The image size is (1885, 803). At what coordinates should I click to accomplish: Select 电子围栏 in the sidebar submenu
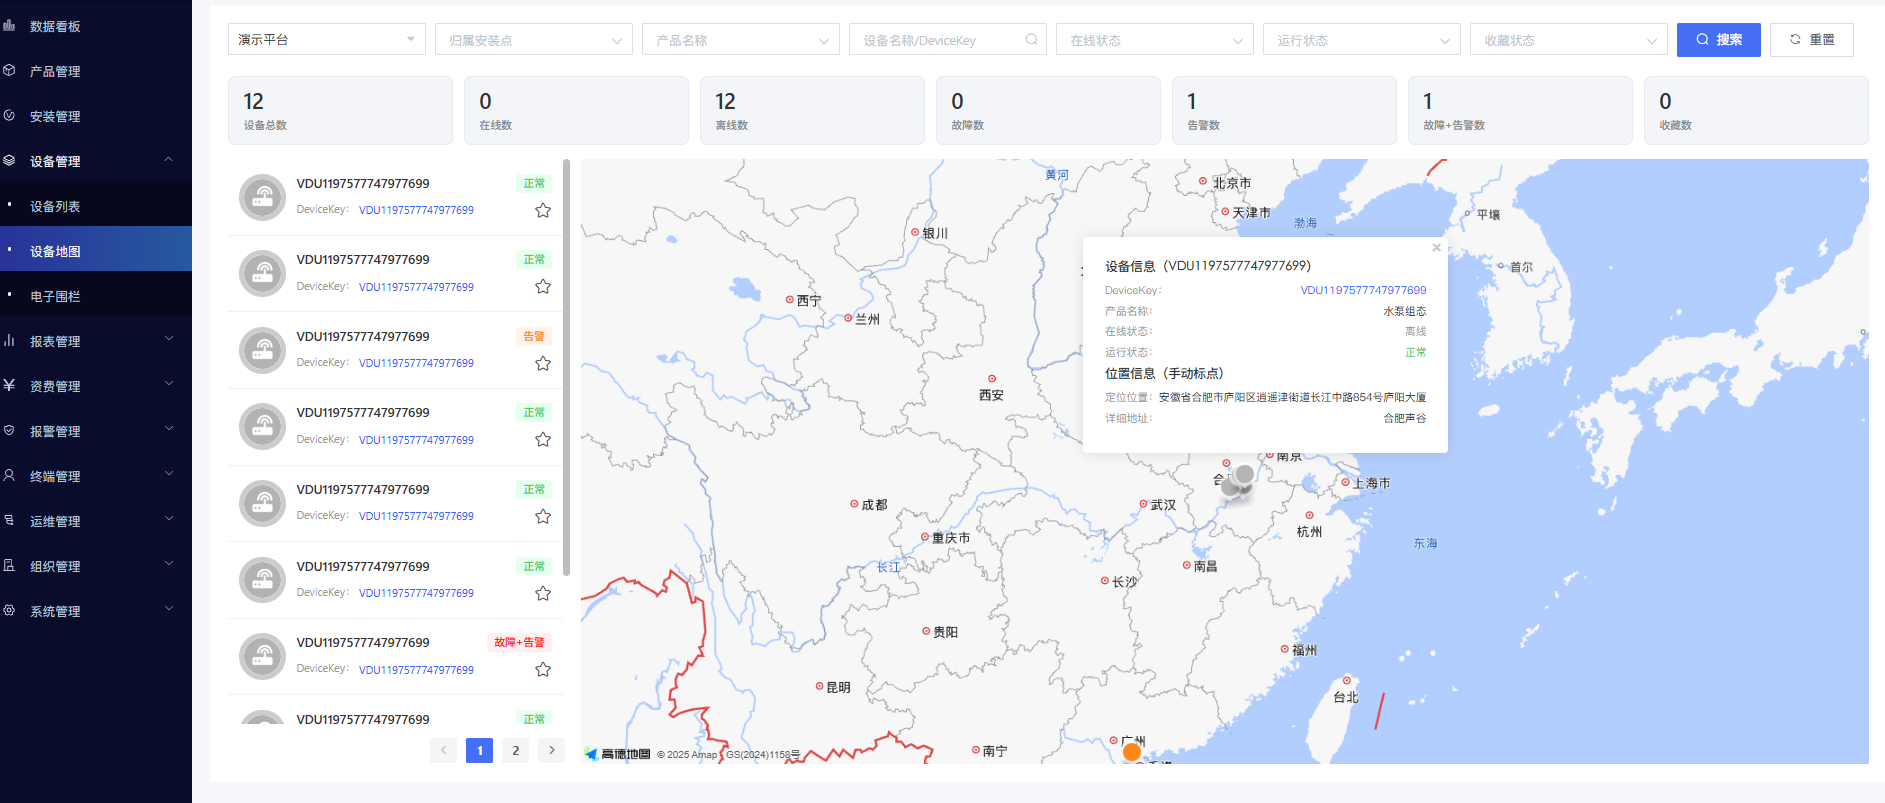[x=55, y=296]
